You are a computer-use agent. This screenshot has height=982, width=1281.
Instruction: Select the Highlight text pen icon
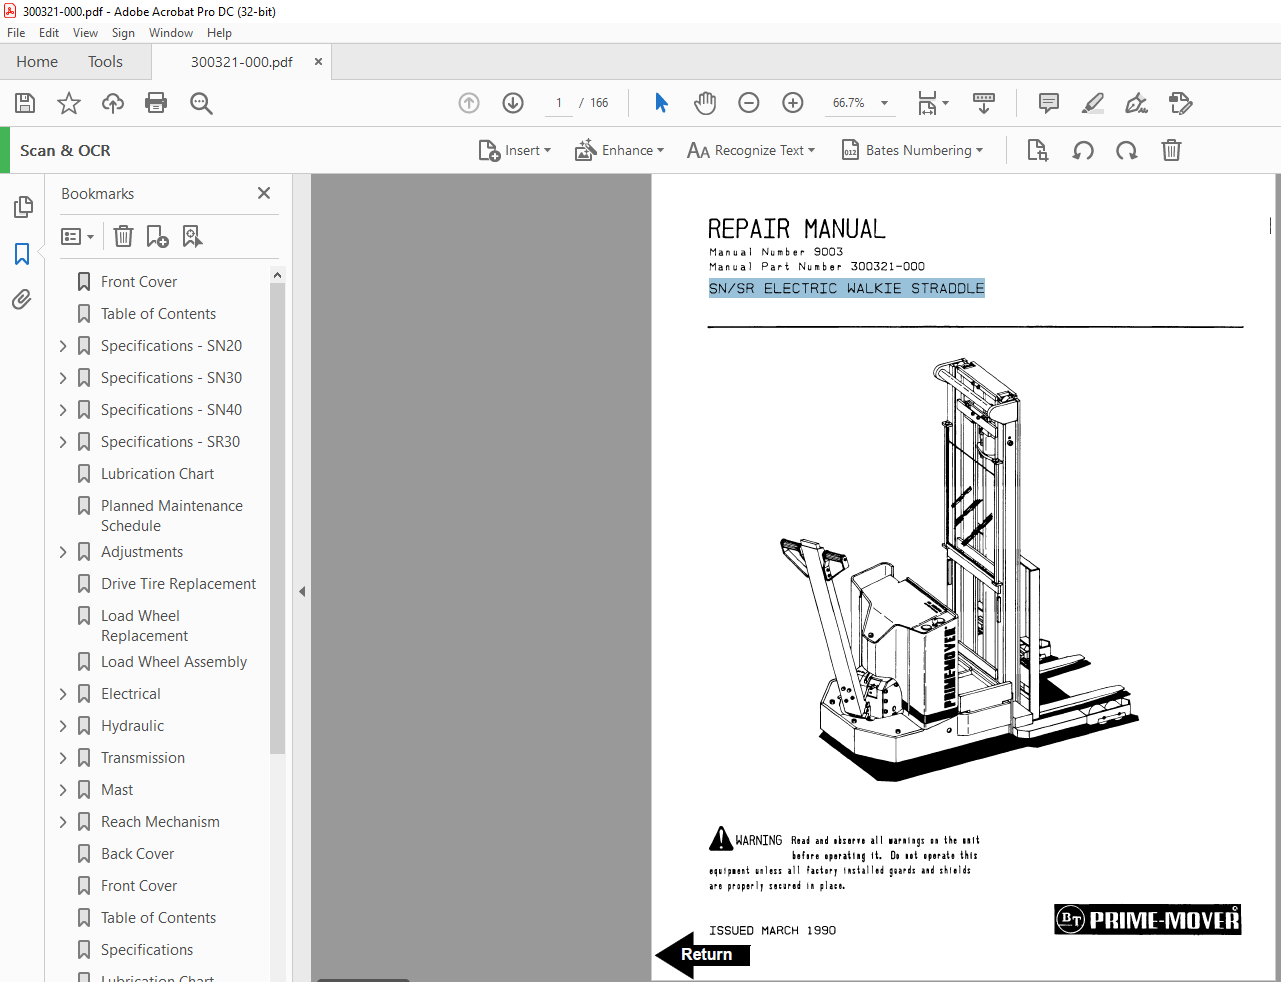tap(1093, 103)
